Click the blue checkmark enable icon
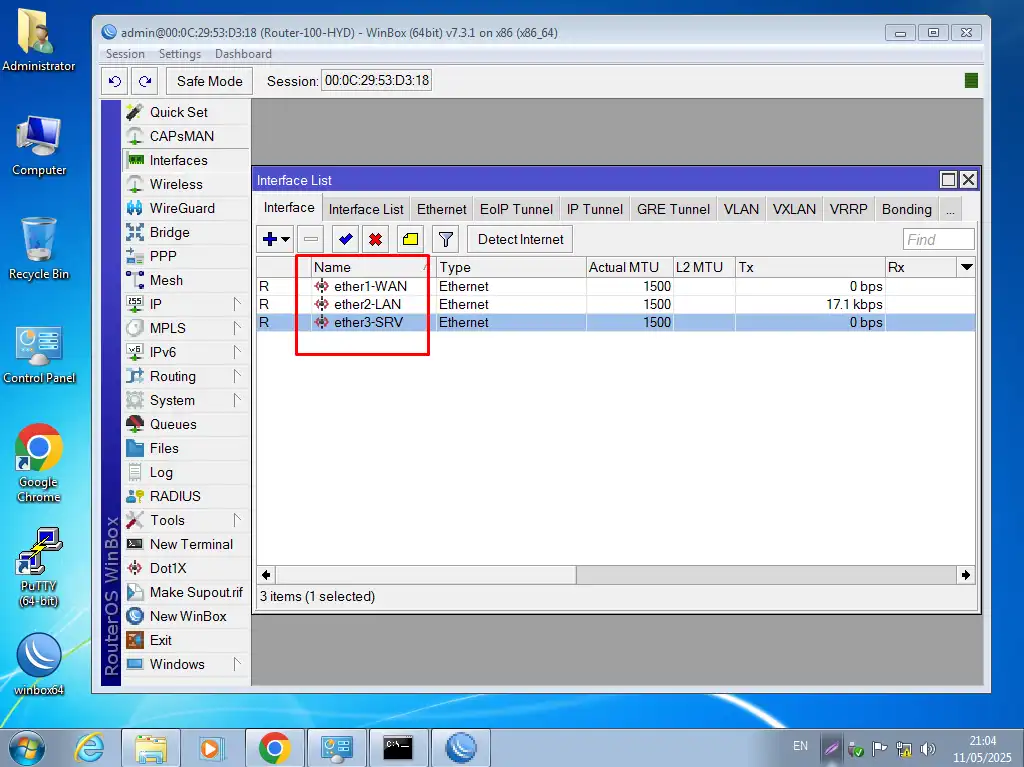Screen dimensions: 1024x767 345,239
